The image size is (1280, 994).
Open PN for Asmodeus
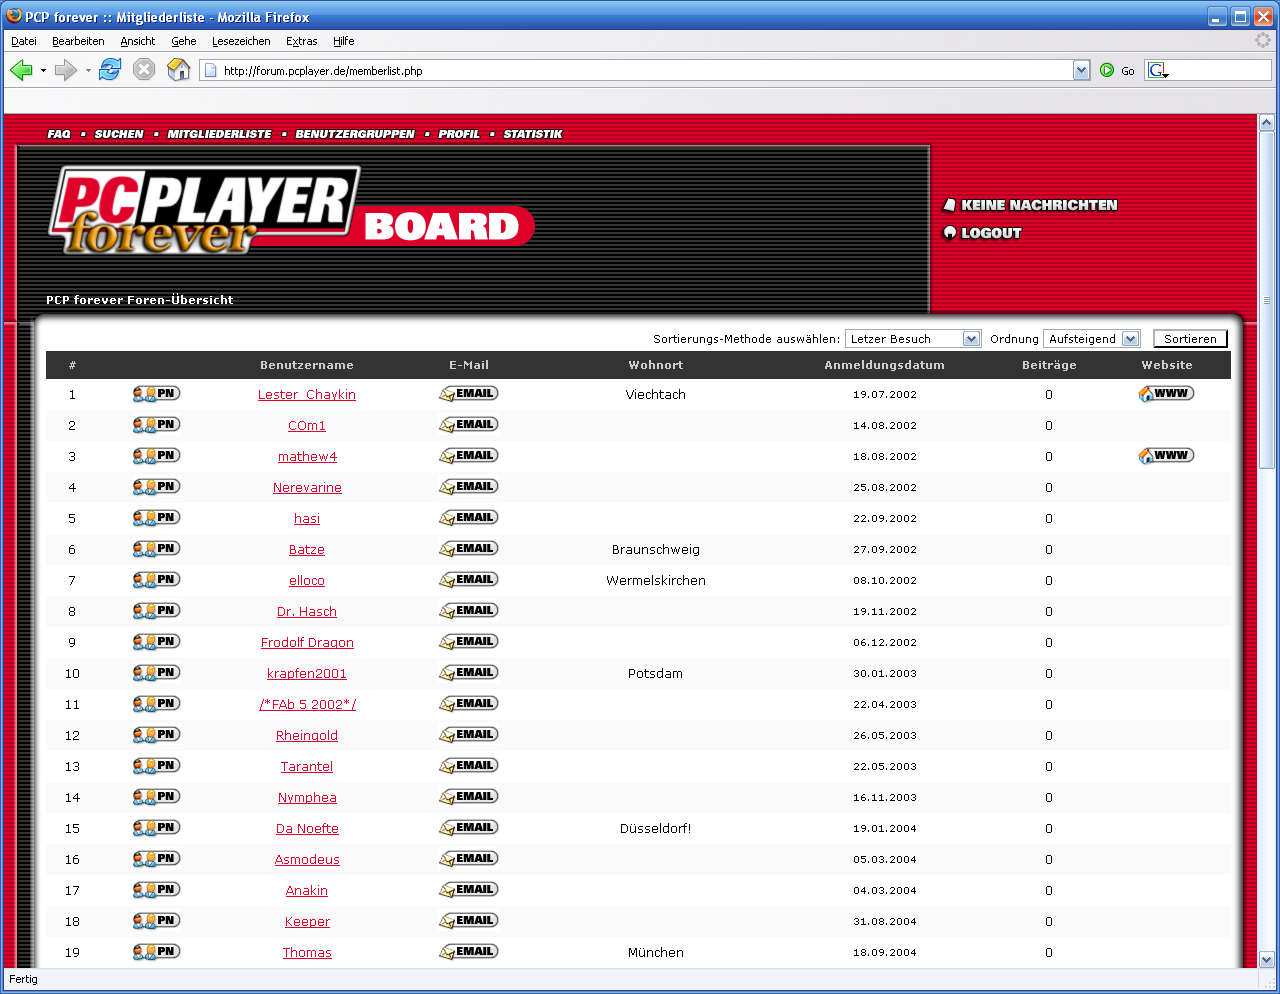point(156,859)
